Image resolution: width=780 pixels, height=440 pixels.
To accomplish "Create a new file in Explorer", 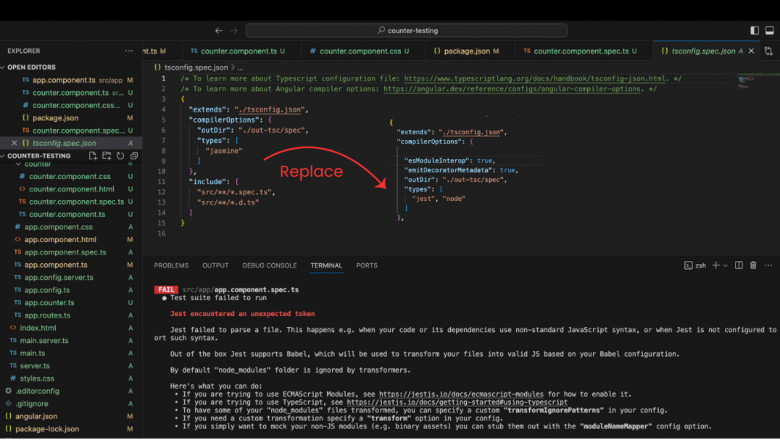I will pyautogui.click(x=93, y=156).
